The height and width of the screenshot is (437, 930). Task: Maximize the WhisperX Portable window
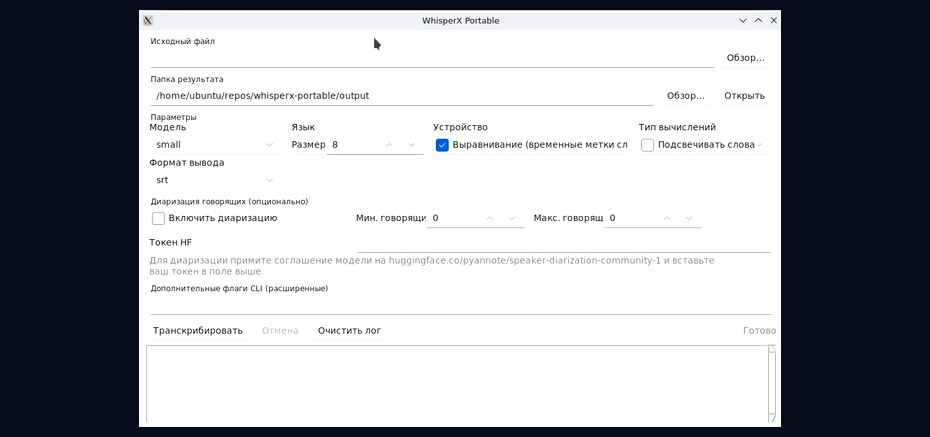point(758,20)
